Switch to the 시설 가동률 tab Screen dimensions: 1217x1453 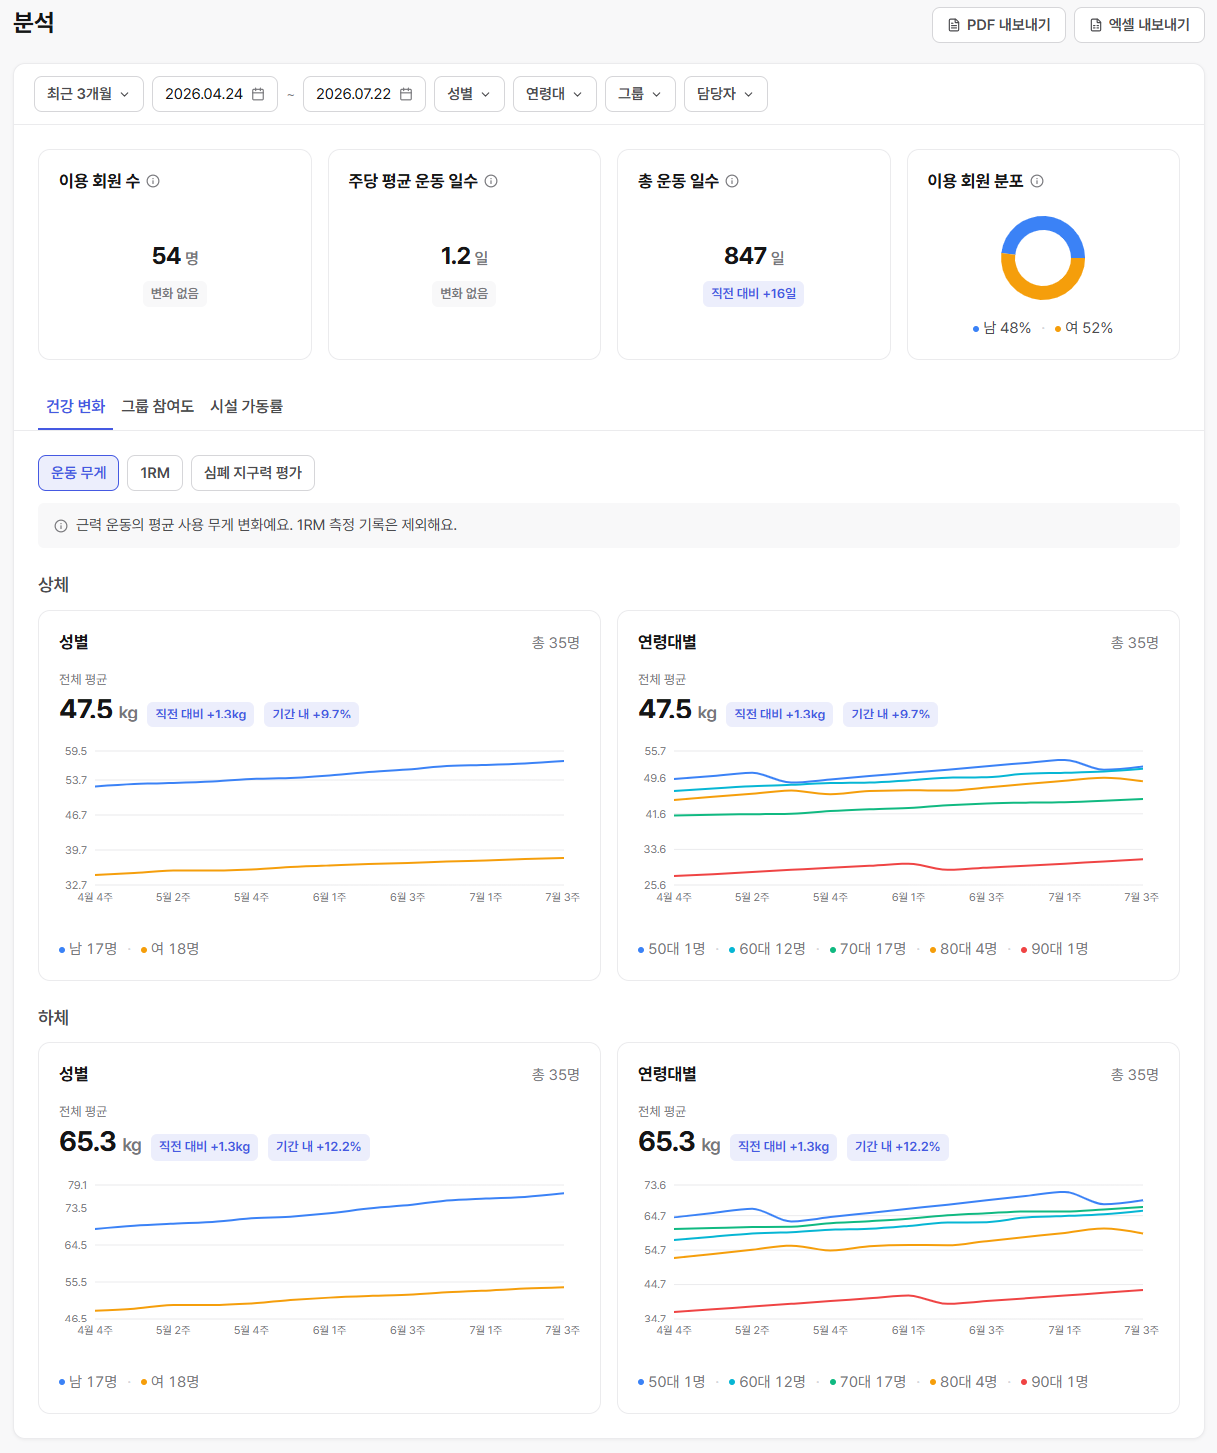246,406
